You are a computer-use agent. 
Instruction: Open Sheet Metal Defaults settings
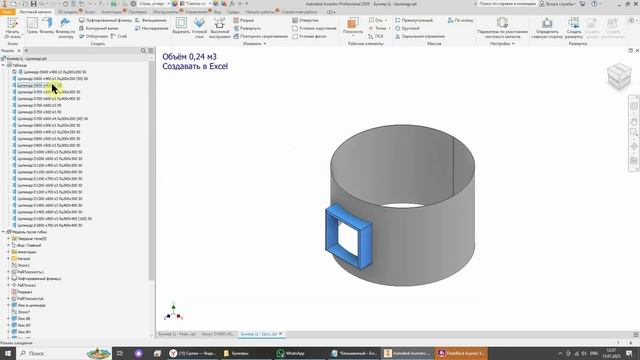tap(502, 28)
